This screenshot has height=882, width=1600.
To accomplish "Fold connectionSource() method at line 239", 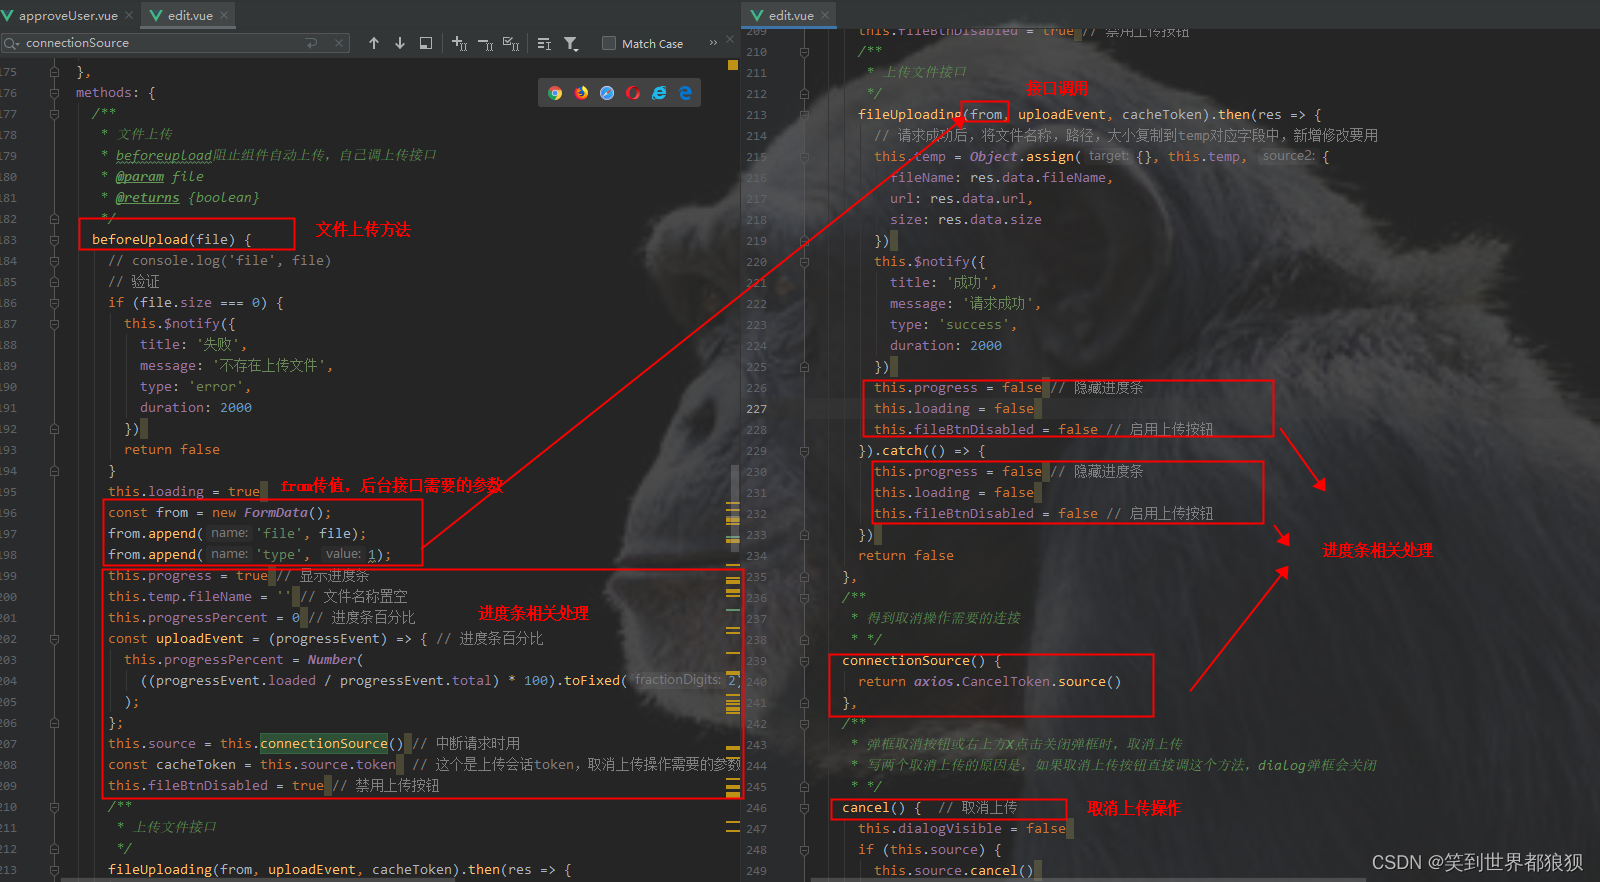I will point(804,661).
